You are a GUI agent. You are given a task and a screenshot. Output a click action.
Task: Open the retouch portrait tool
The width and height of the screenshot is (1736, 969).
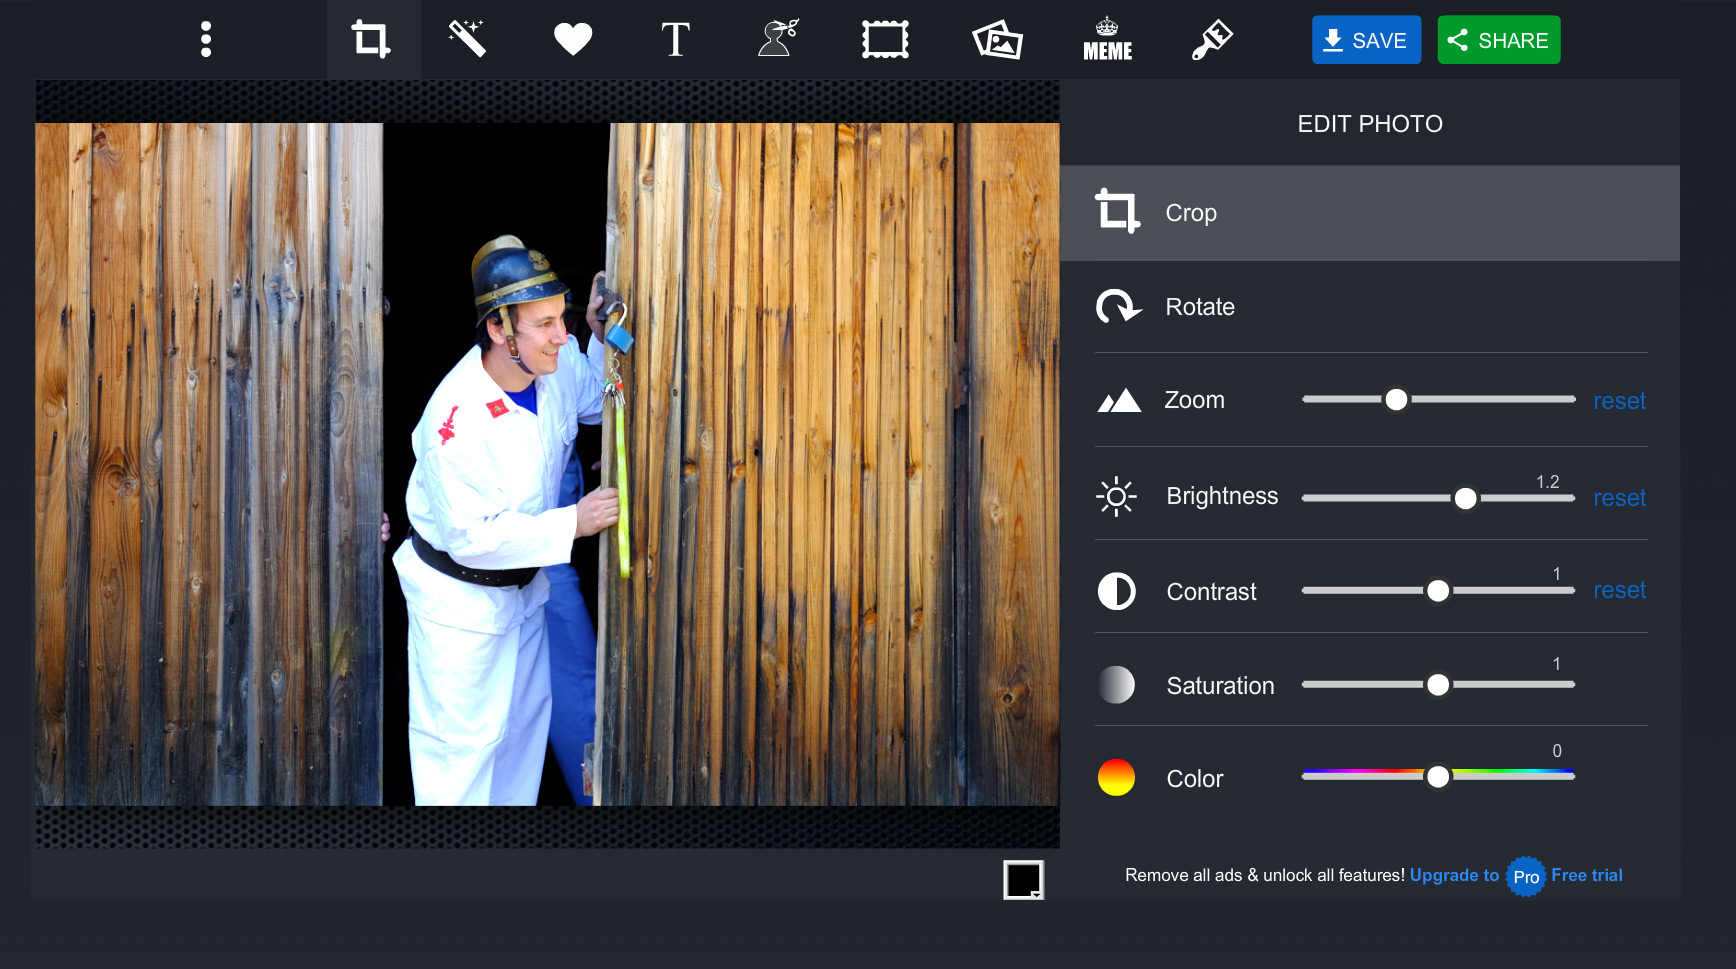tap(779, 40)
